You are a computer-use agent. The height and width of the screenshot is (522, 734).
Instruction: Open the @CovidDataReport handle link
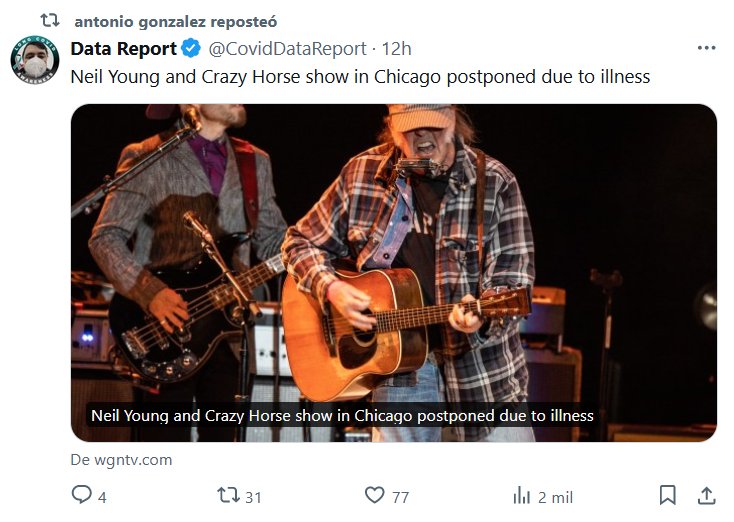coord(286,48)
